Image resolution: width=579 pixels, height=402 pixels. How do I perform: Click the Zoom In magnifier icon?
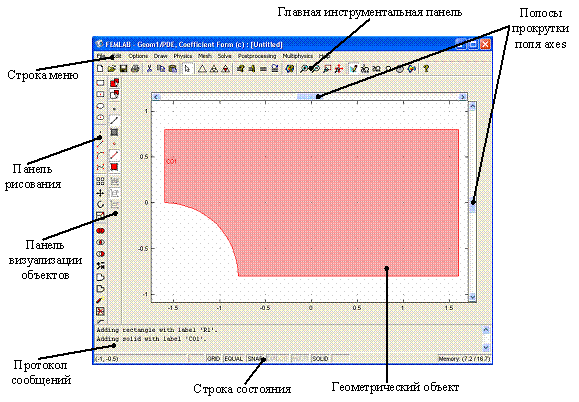(x=304, y=69)
